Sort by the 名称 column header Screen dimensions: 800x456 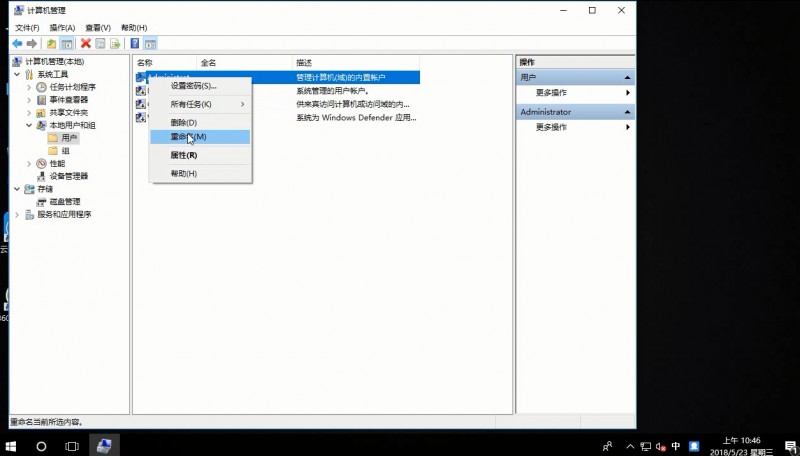pos(165,63)
